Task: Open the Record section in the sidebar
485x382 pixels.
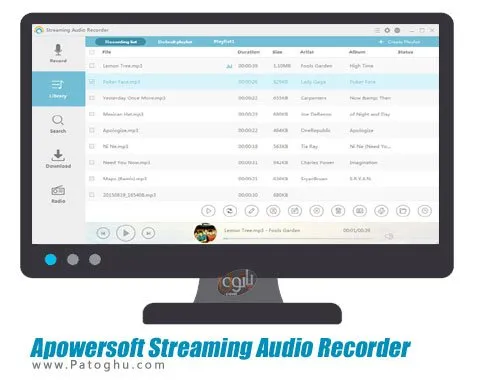Action: tap(58, 54)
